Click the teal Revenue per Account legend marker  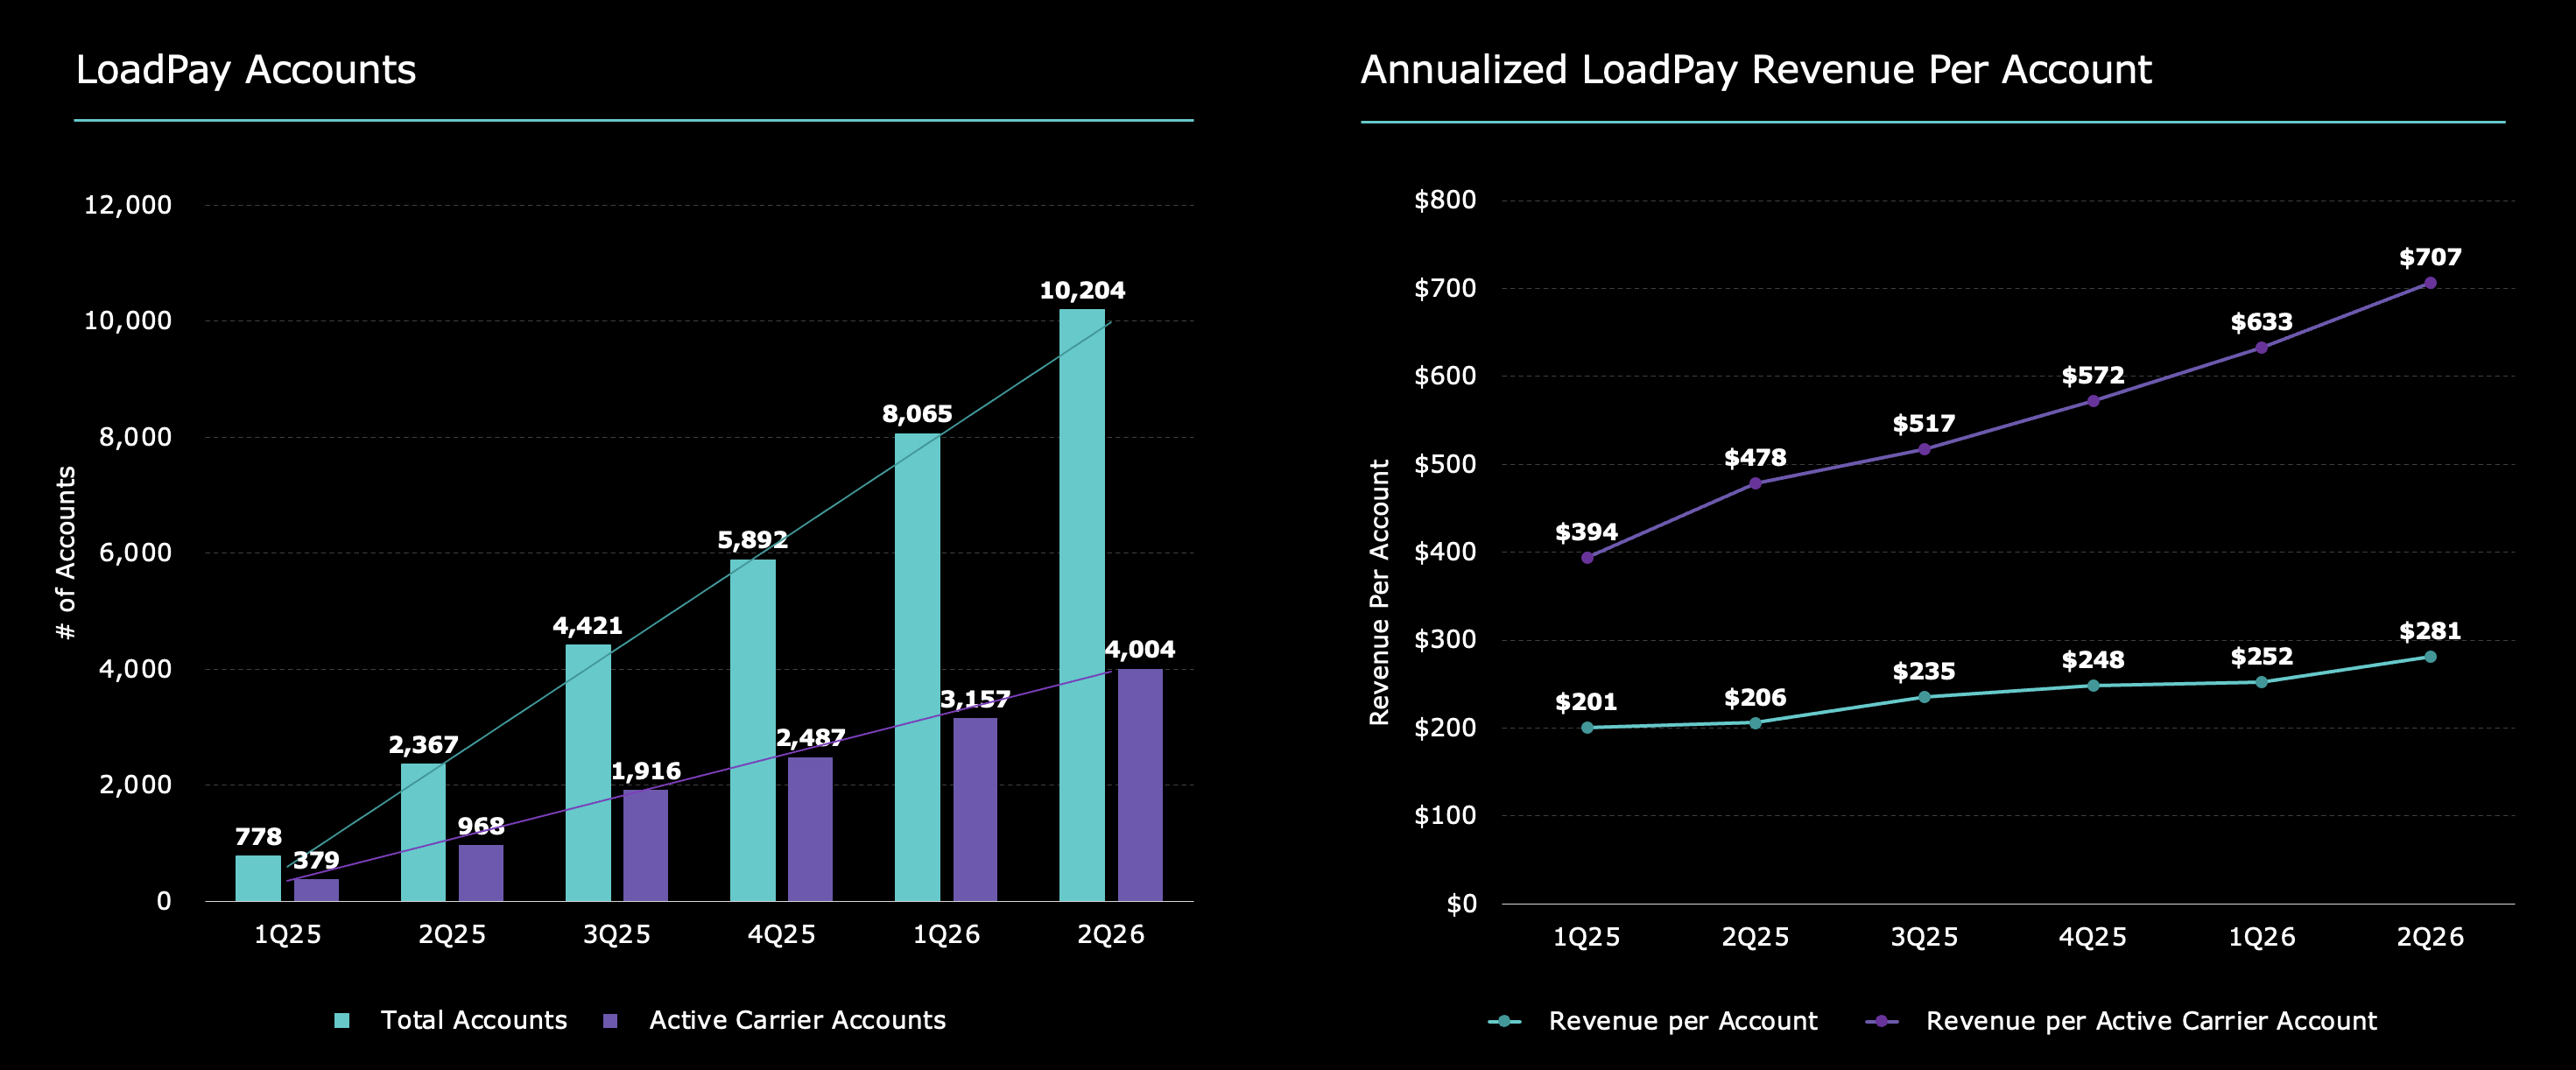pyautogui.click(x=1504, y=1021)
